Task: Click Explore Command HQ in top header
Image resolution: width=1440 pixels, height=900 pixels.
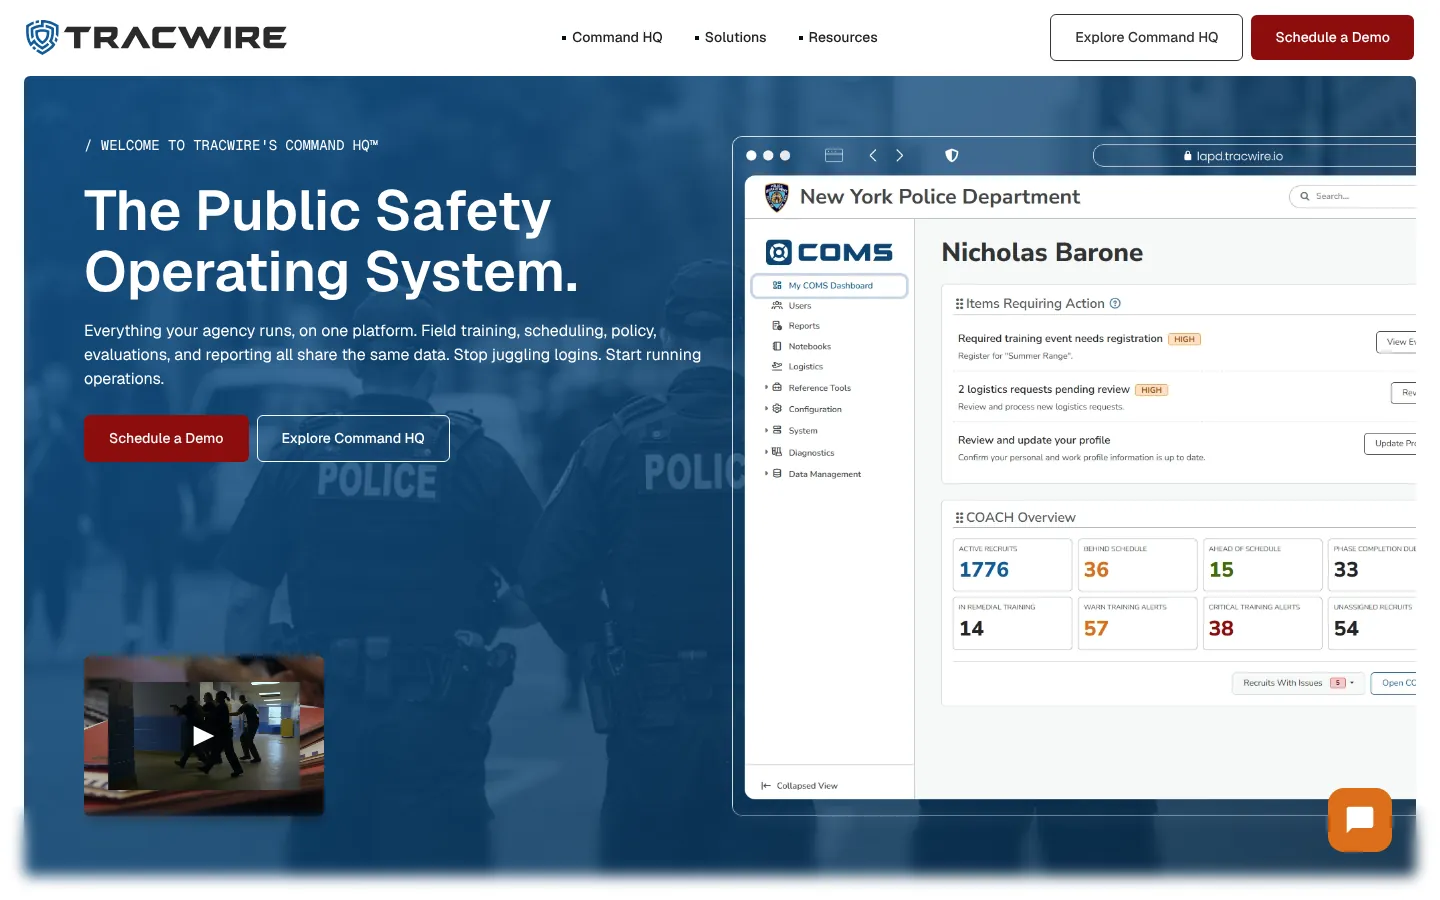Action: click(1146, 37)
